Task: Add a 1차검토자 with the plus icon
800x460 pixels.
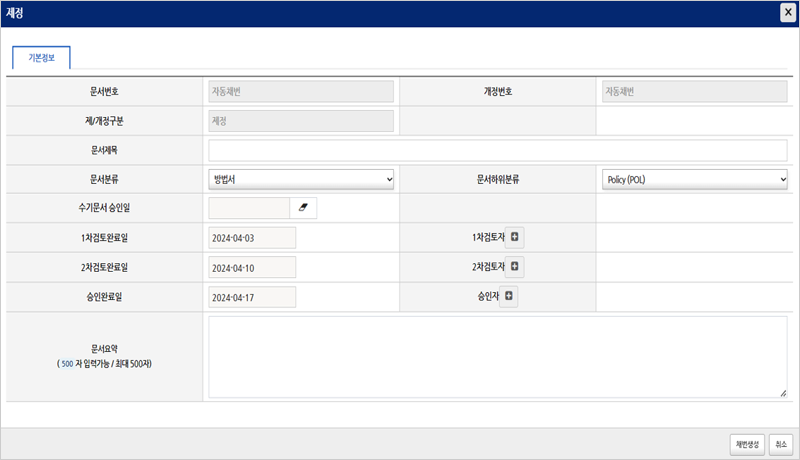Action: click(514, 238)
